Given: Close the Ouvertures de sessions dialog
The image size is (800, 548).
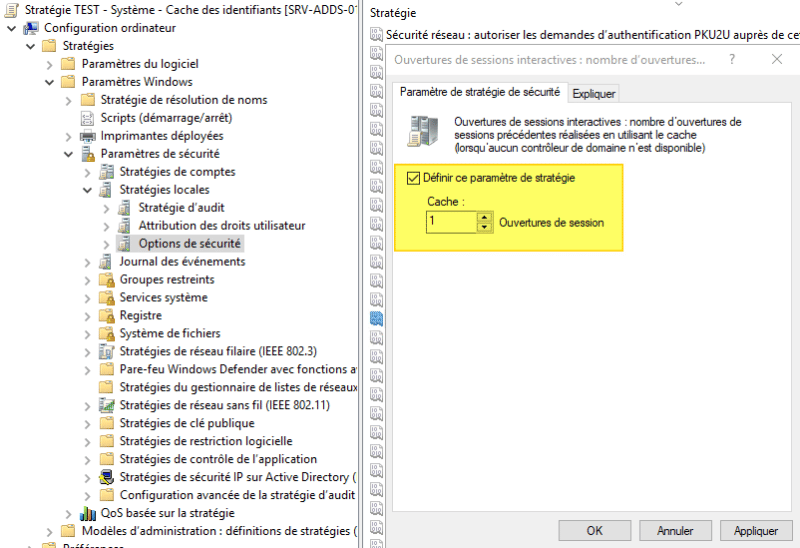Looking at the screenshot, I should point(777,59).
